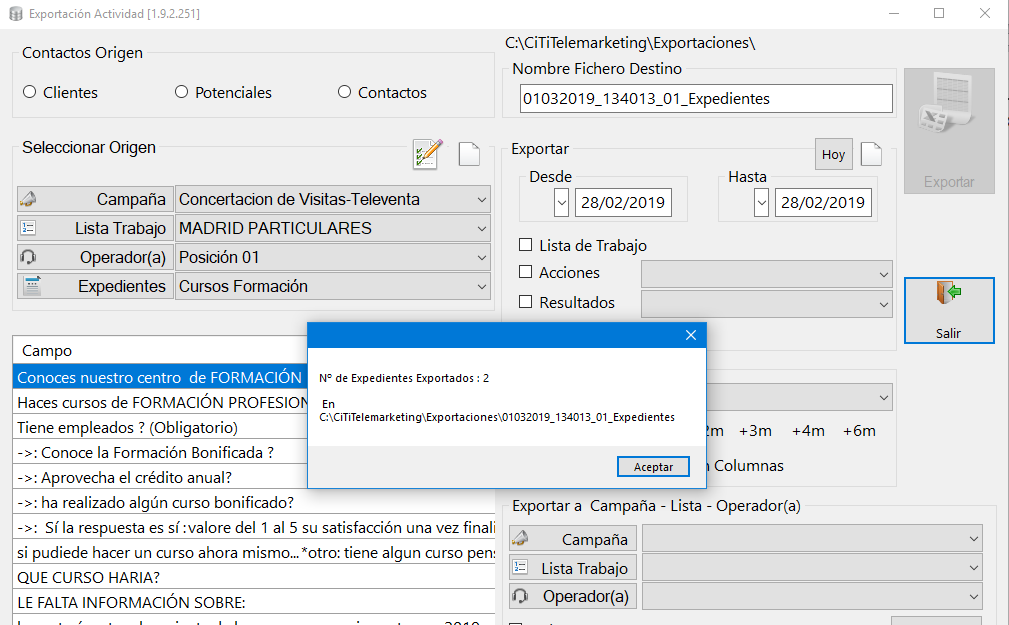Click the Excel Exportar icon button

click(949, 131)
